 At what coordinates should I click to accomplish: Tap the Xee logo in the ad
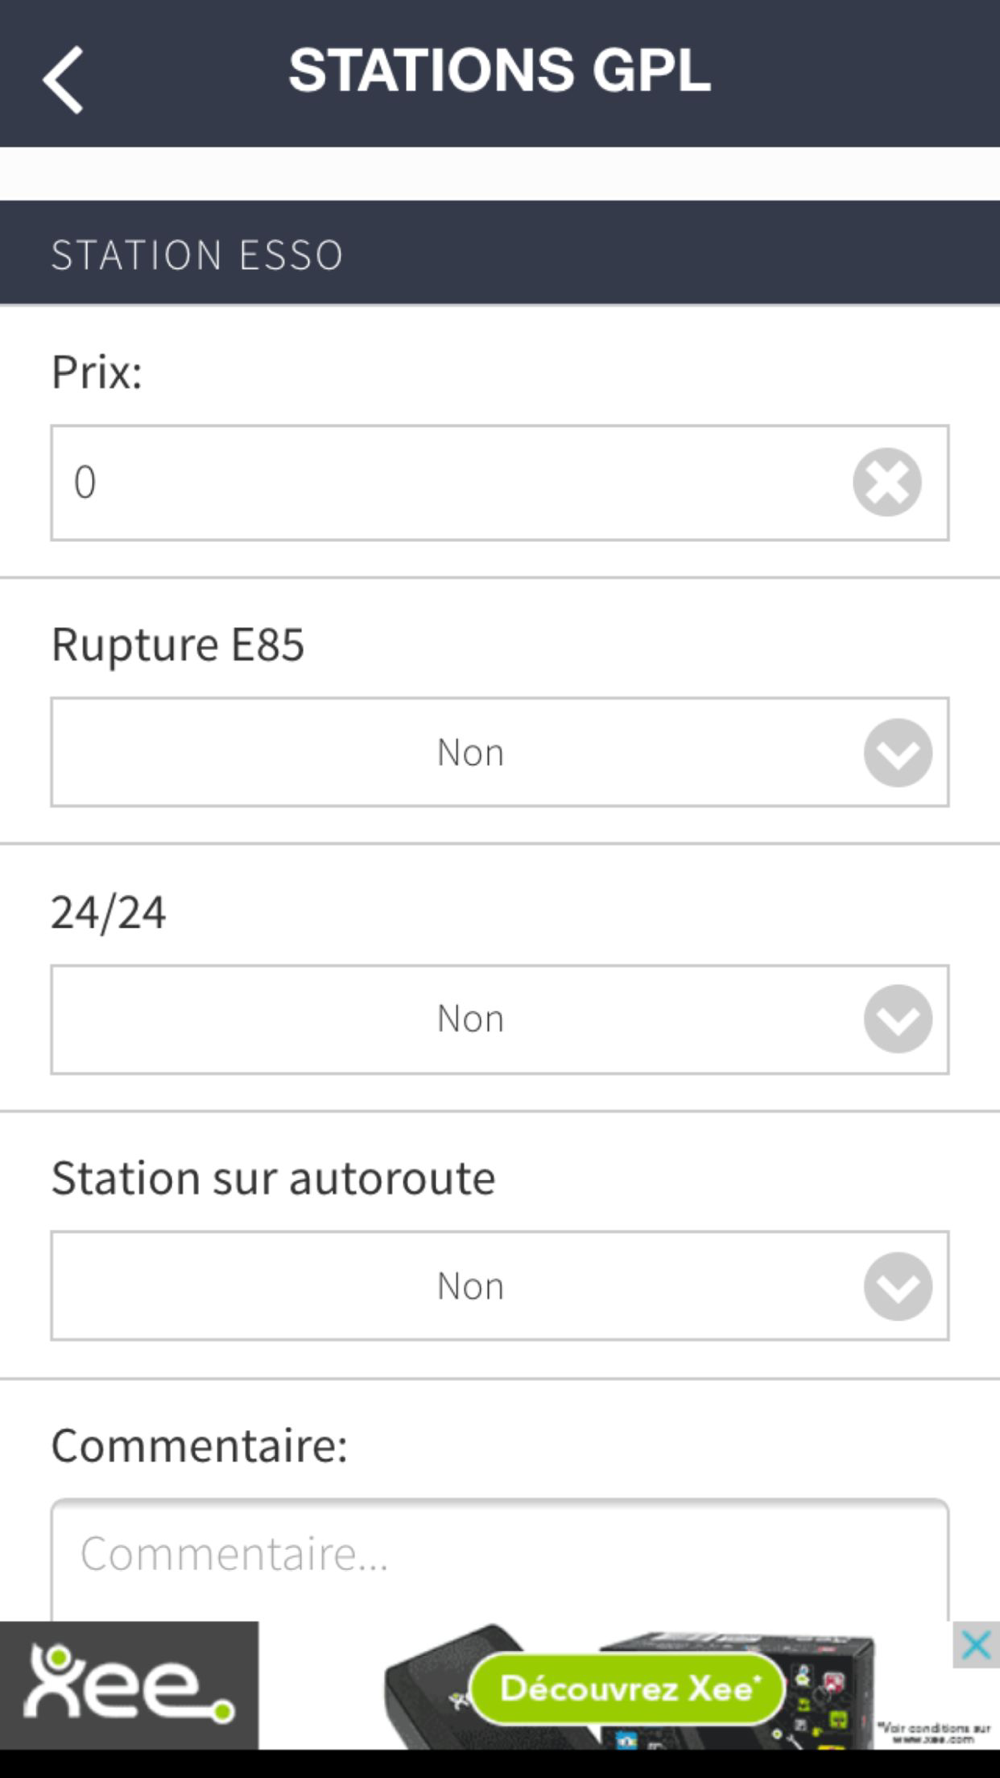pyautogui.click(x=129, y=1686)
